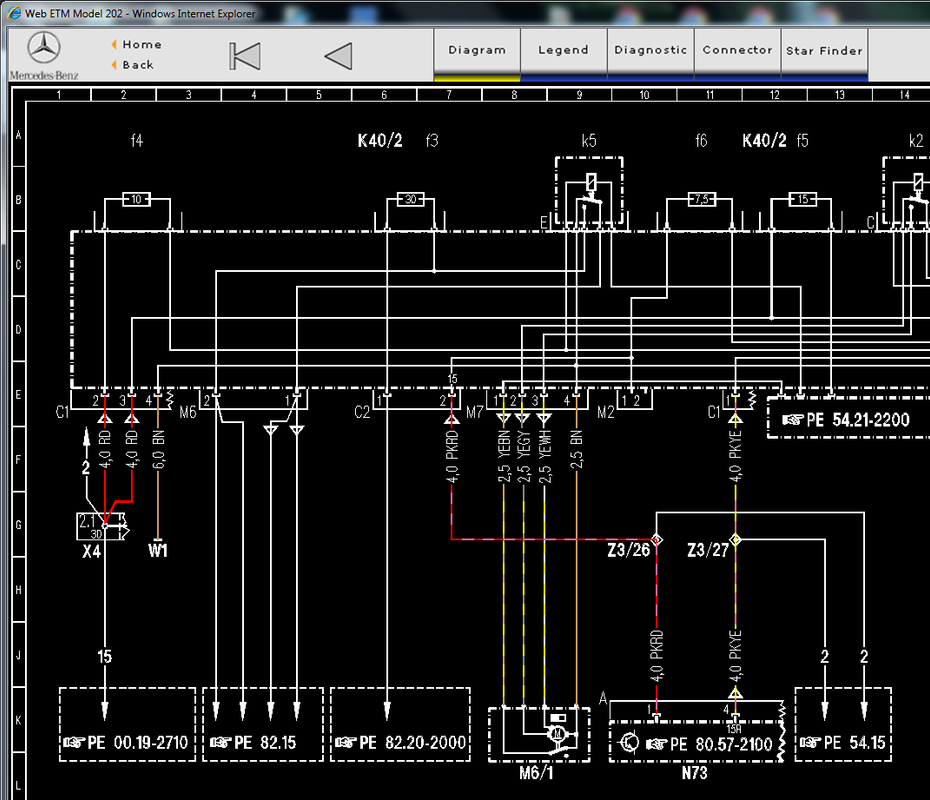
Task: Open the Star Finder tab
Action: [824, 51]
